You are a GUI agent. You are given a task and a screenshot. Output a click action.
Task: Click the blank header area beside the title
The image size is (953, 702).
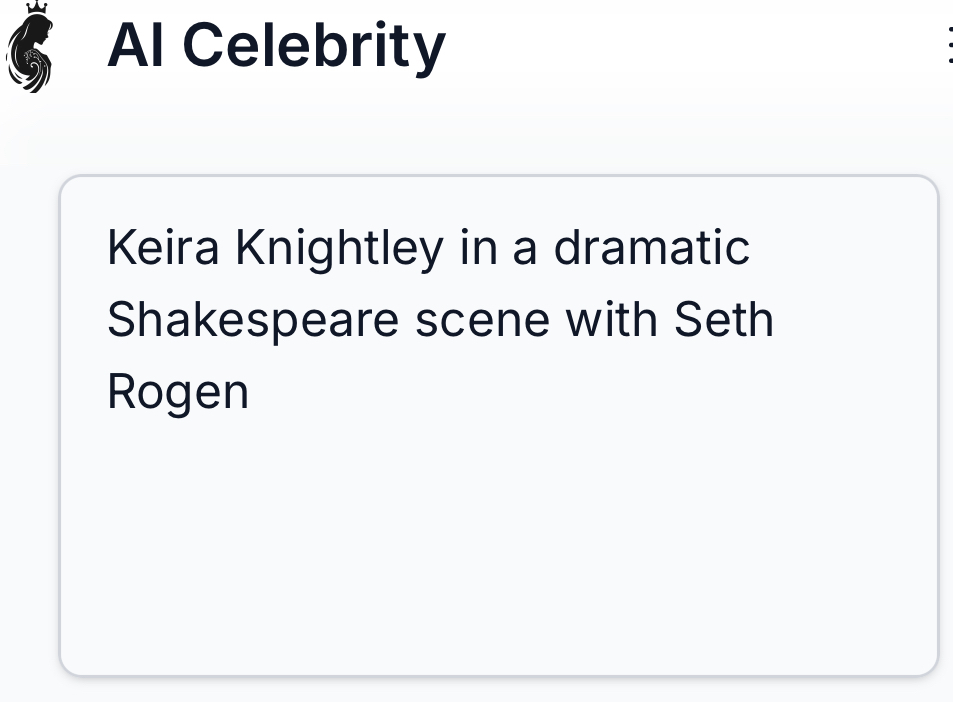[x=693, y=46]
